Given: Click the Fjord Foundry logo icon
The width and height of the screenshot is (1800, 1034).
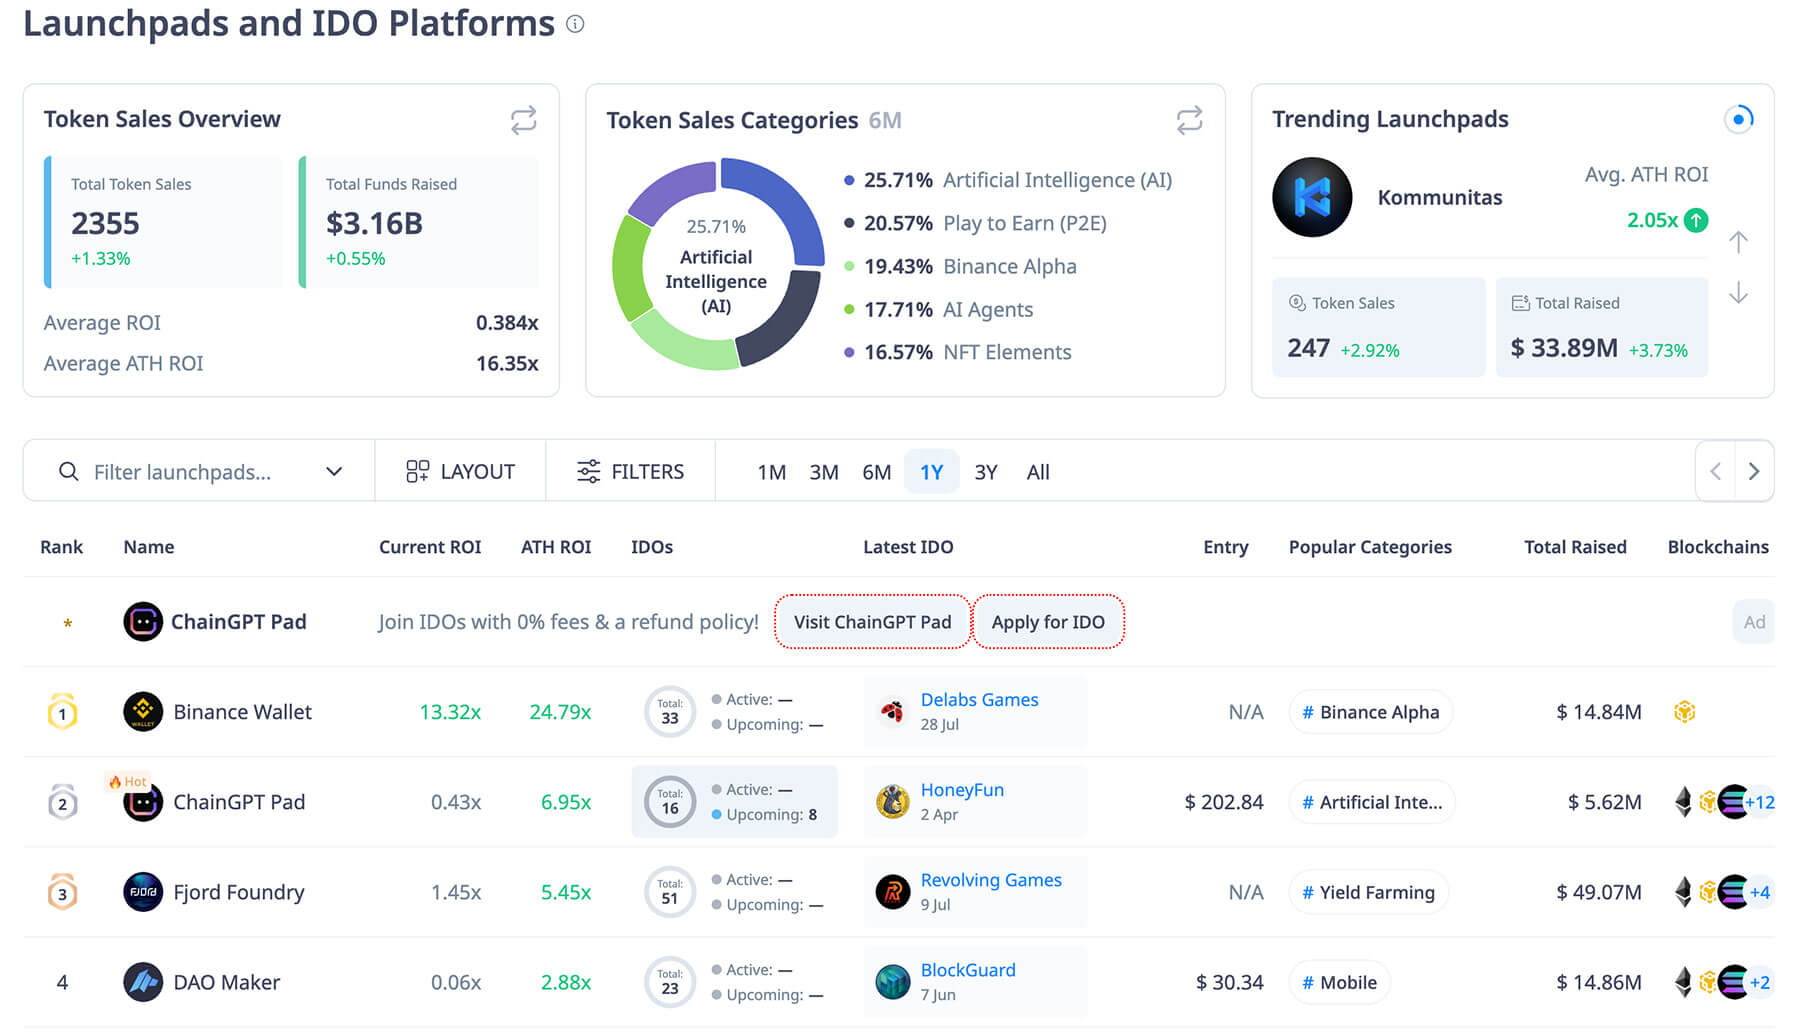Looking at the screenshot, I should coord(143,892).
